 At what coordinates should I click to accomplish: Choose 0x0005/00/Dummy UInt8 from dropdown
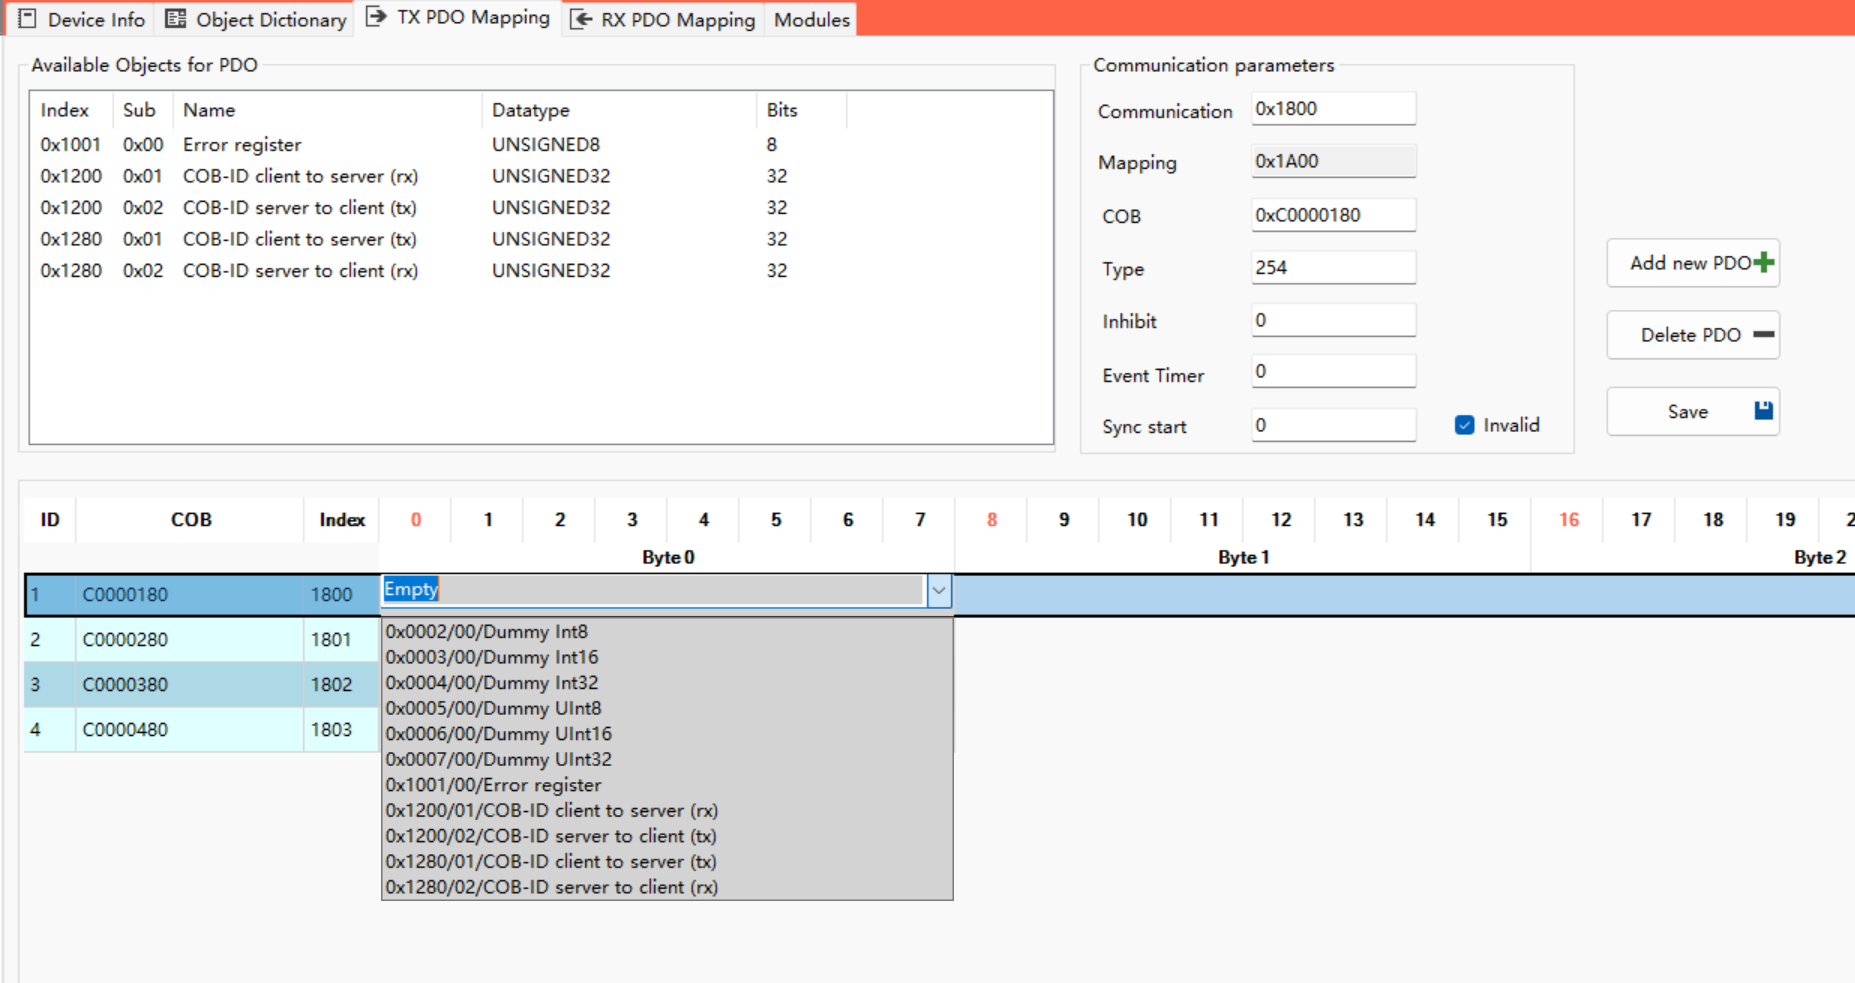667,708
